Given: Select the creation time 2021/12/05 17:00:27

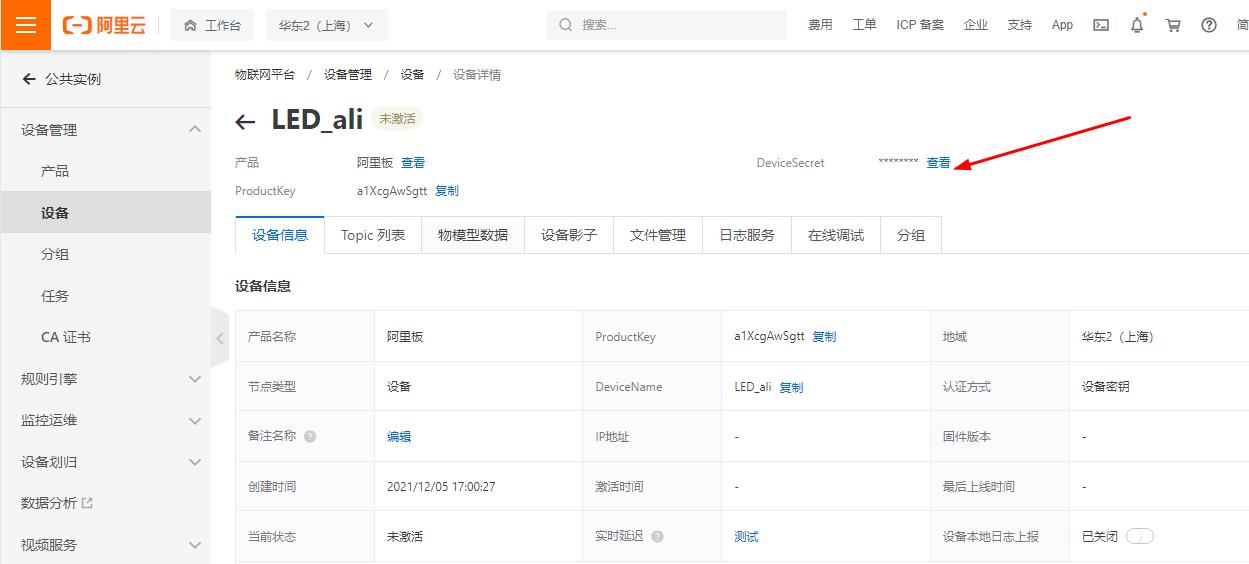Looking at the screenshot, I should pyautogui.click(x=441, y=487).
